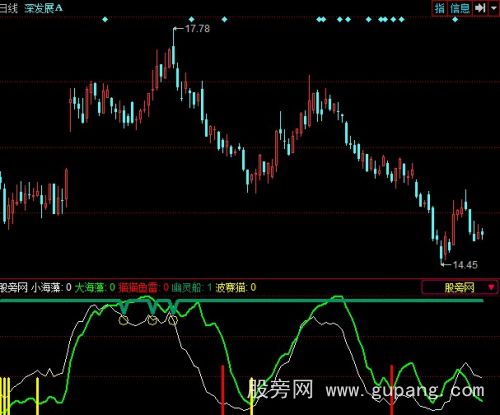Click the far-right cyan diamond below 信息
The image size is (500, 415).
(455, 19)
